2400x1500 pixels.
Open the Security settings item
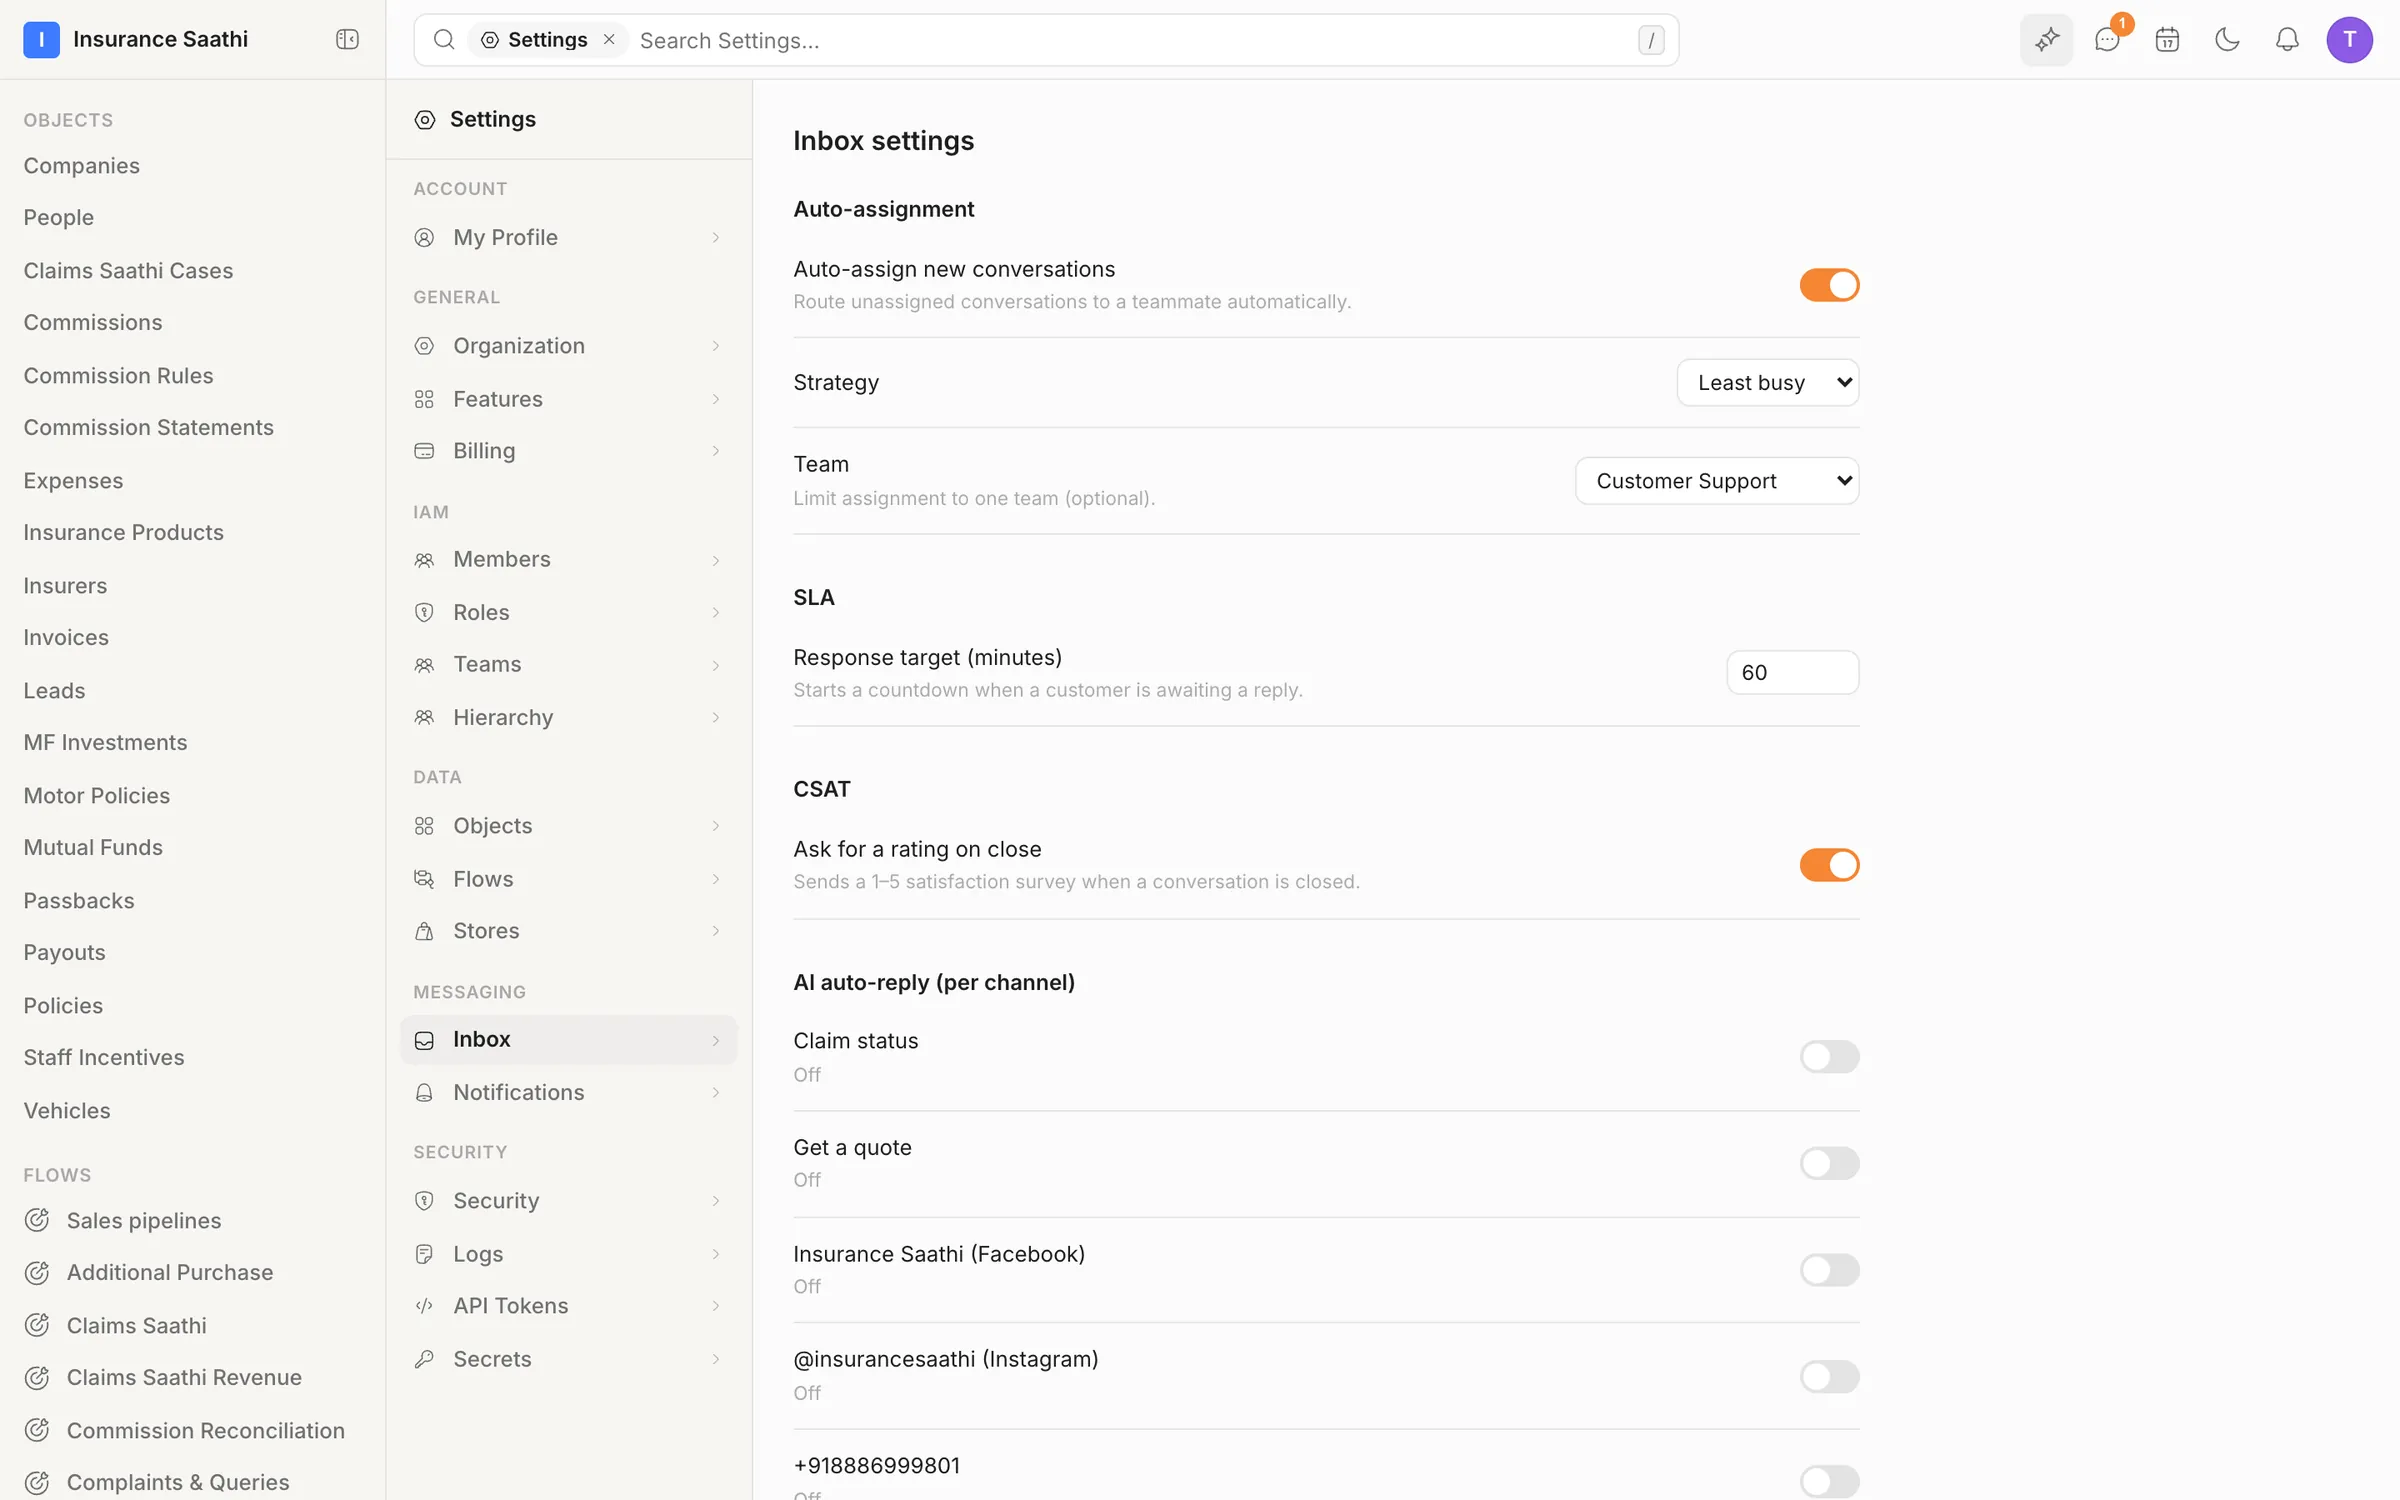click(568, 1200)
